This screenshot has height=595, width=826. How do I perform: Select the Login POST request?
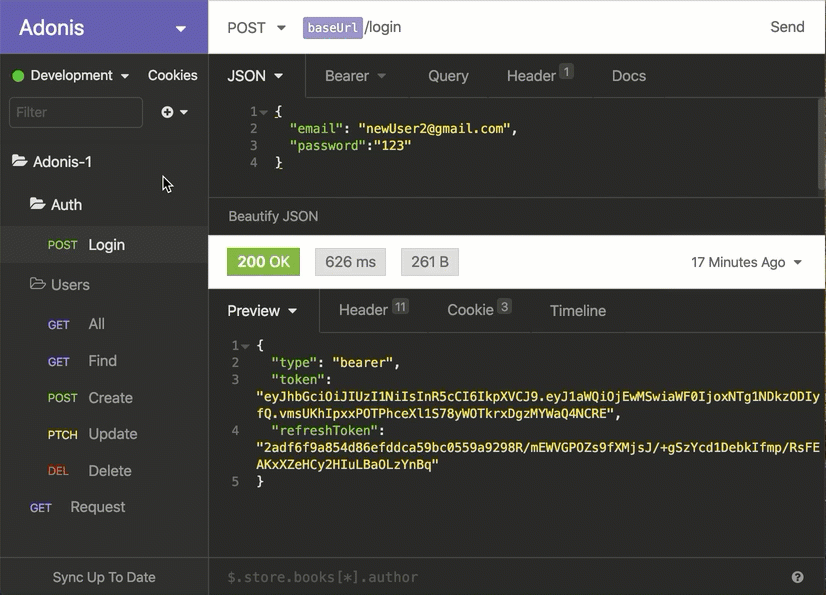(104, 244)
